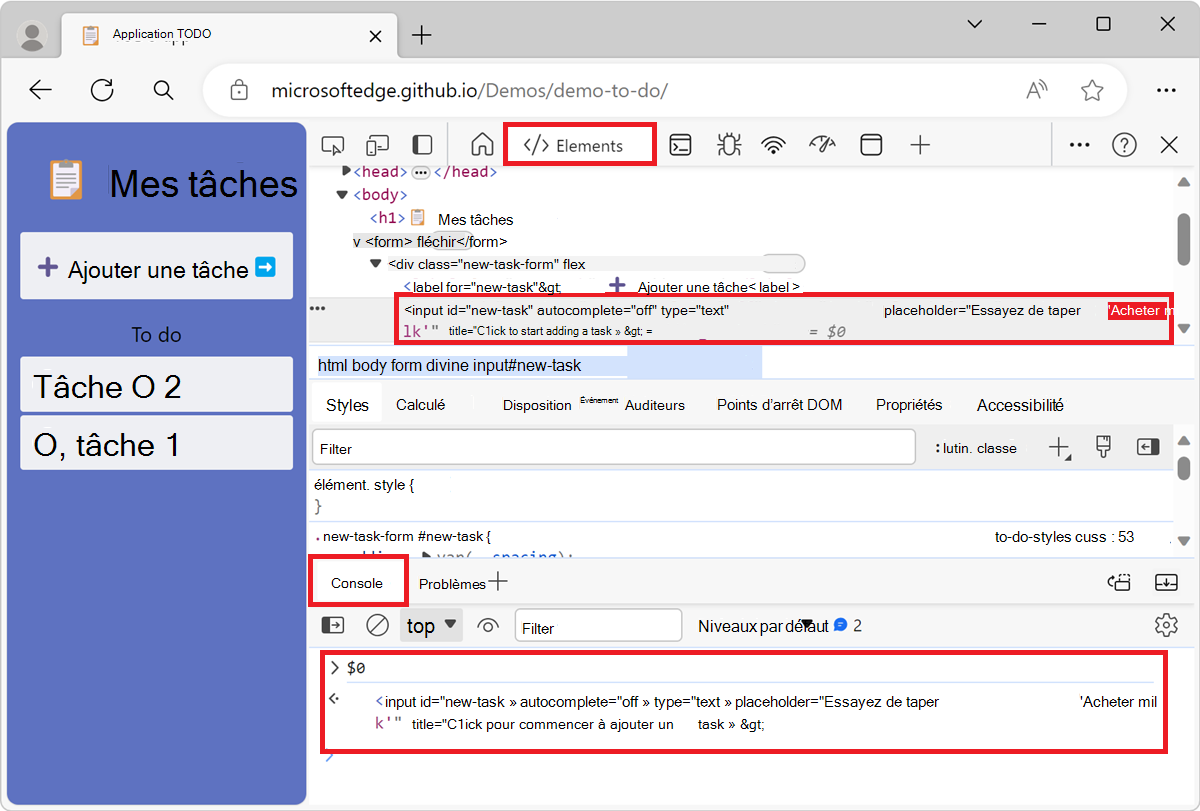Select the Console drawer tab
The width and height of the screenshot is (1200, 811).
point(357,583)
